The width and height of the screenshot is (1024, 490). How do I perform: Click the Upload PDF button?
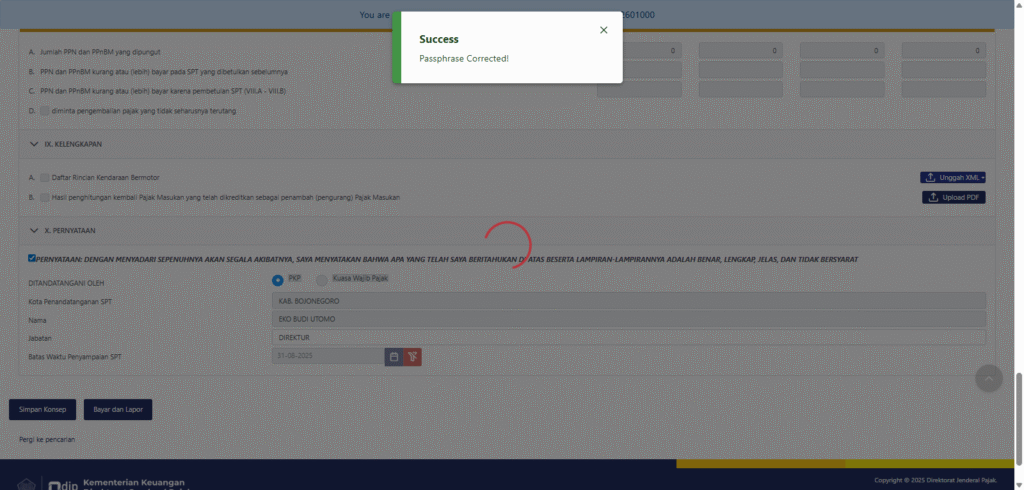click(953, 198)
